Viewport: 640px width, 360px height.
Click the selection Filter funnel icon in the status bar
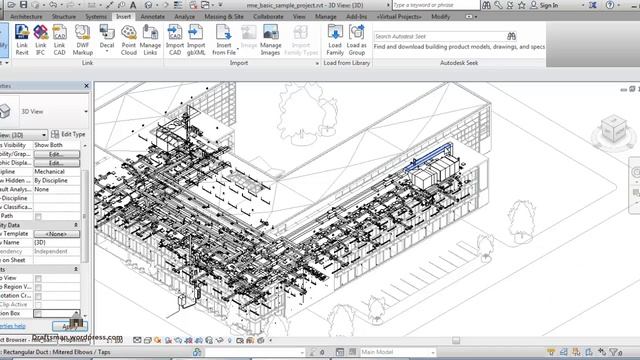[614, 352]
